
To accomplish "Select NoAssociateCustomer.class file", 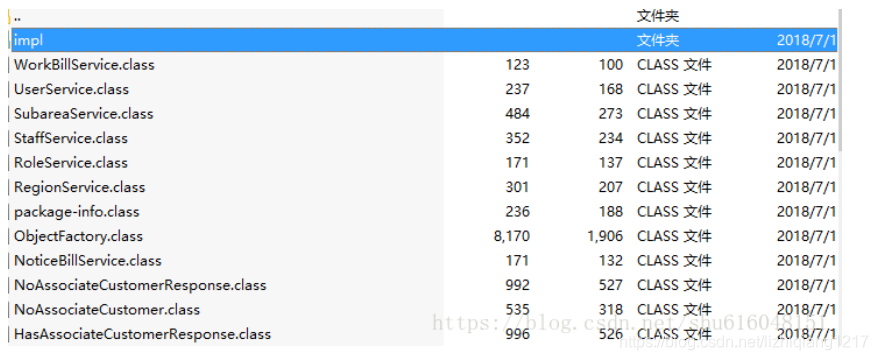I will coord(107,310).
